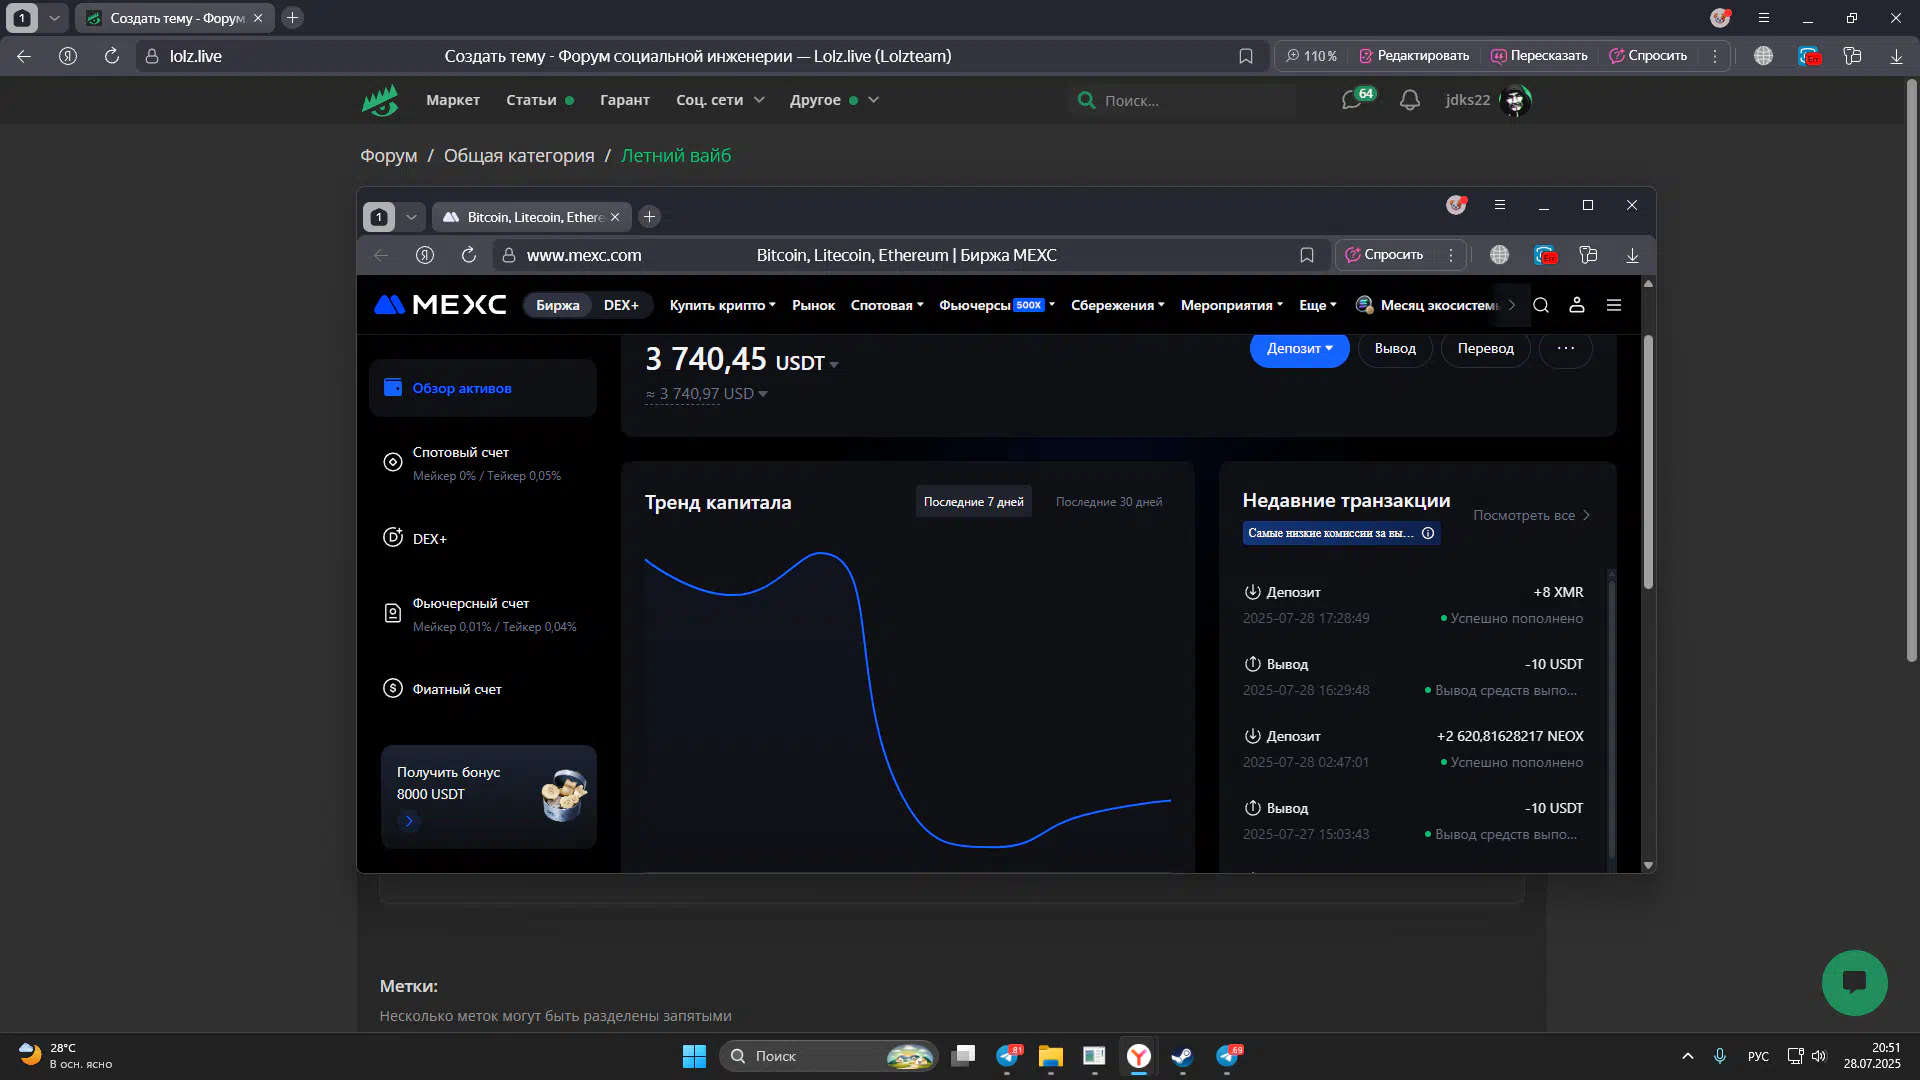Switch to Биржа mode
Image resolution: width=1920 pixels, height=1080 pixels.
pyautogui.click(x=557, y=305)
